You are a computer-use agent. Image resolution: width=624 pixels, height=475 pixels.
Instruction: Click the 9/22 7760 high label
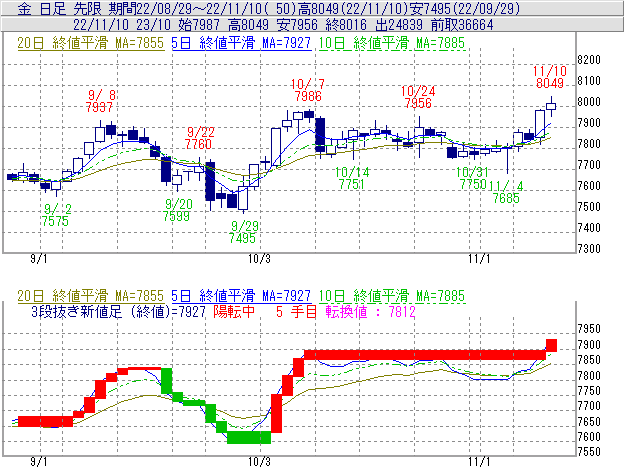click(199, 138)
